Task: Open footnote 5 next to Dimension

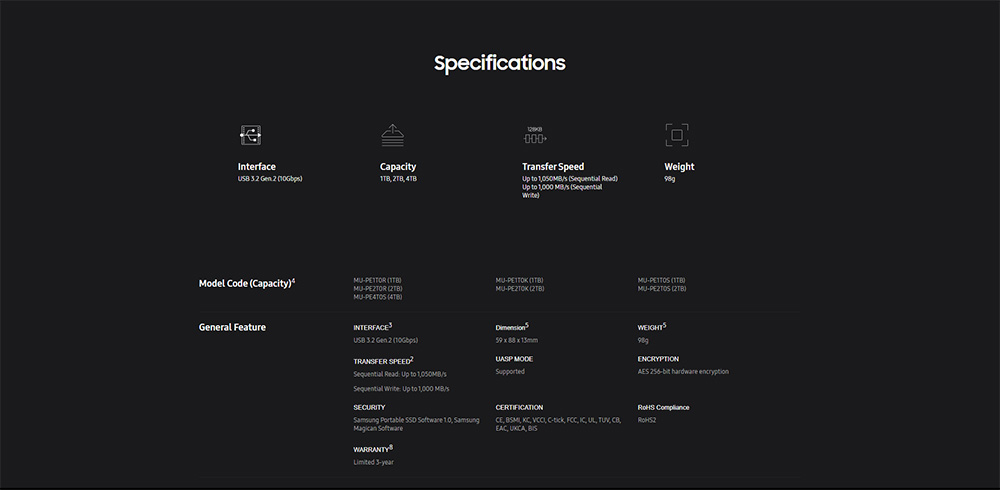Action: [x=527, y=324]
